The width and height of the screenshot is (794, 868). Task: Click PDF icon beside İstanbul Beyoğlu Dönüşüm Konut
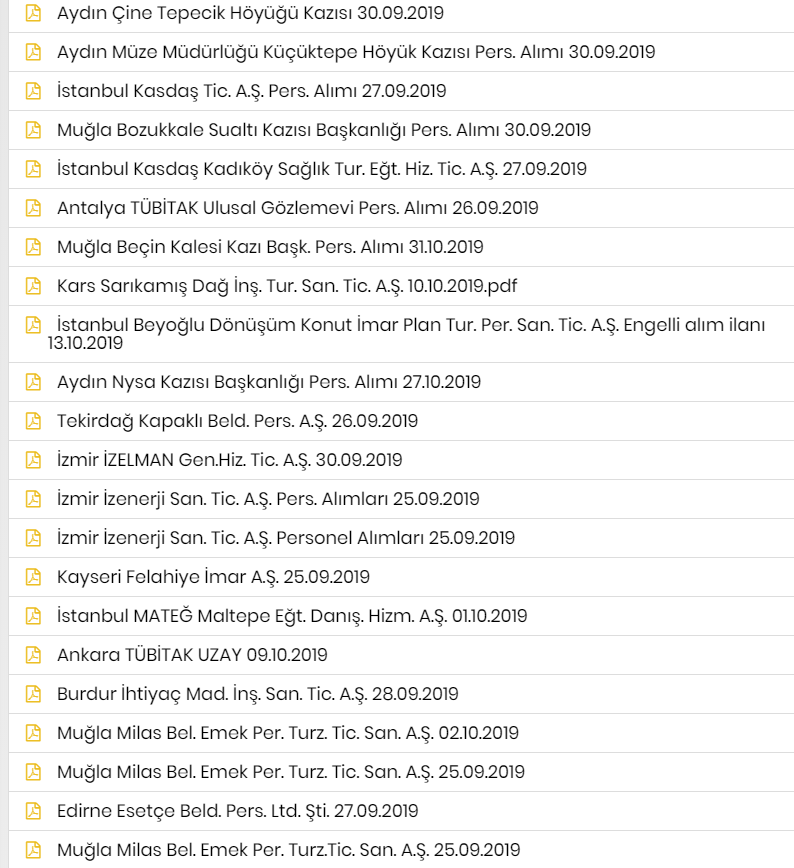point(33,325)
